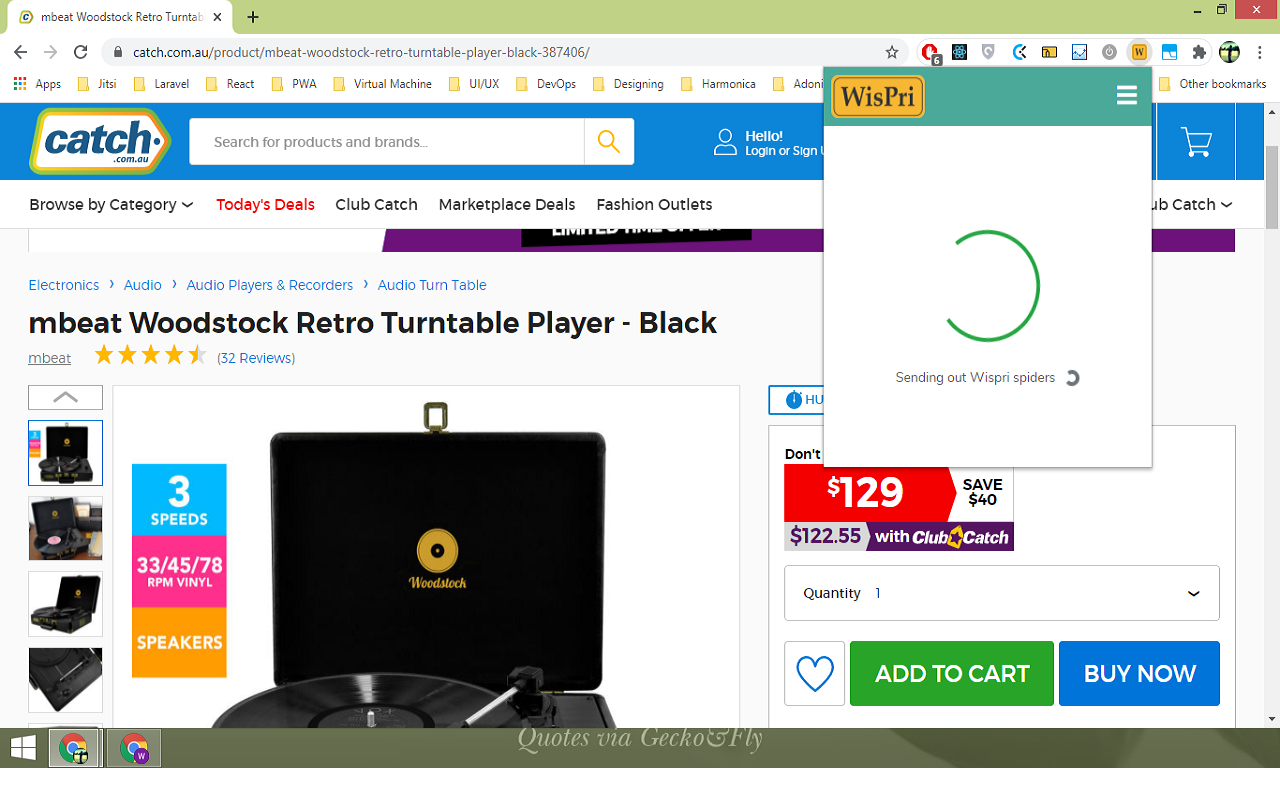Open Audio Players & Recorders breadcrumb

[270, 285]
